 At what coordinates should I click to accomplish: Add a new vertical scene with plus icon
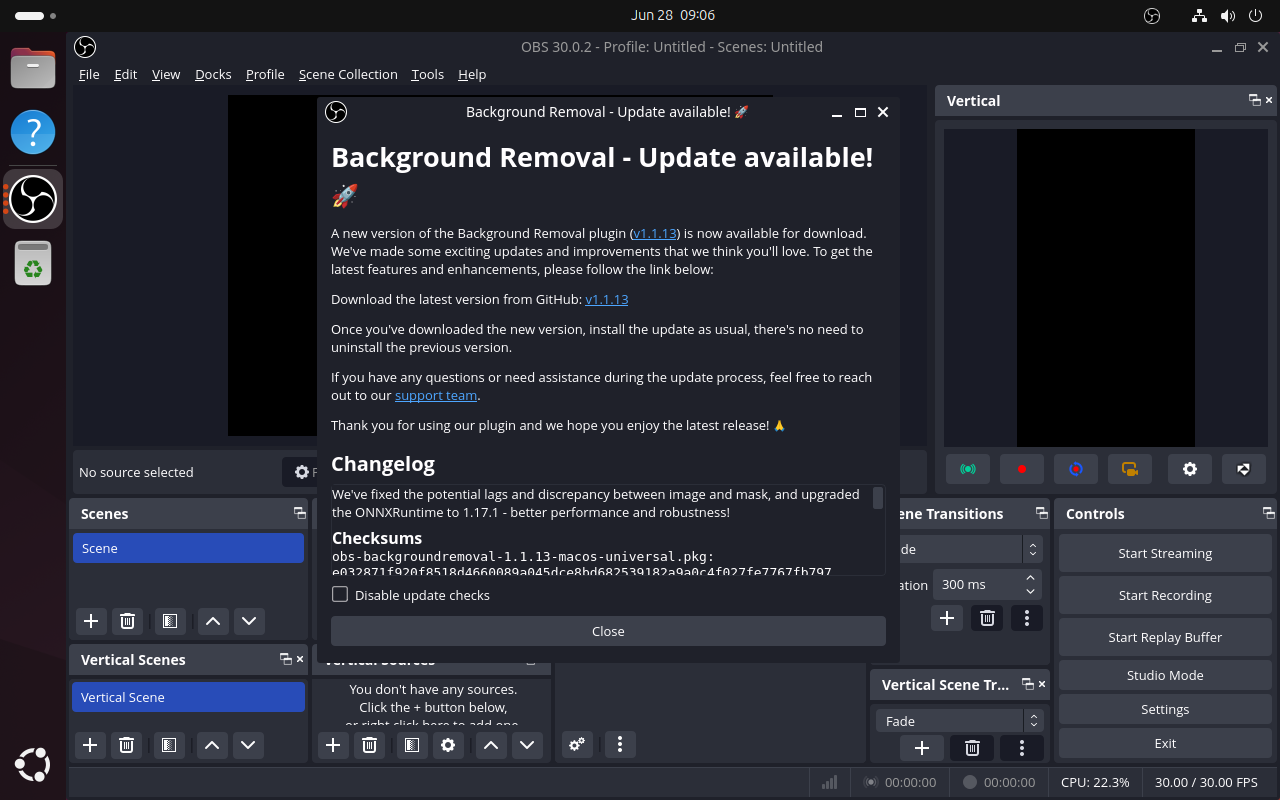pyautogui.click(x=90, y=745)
